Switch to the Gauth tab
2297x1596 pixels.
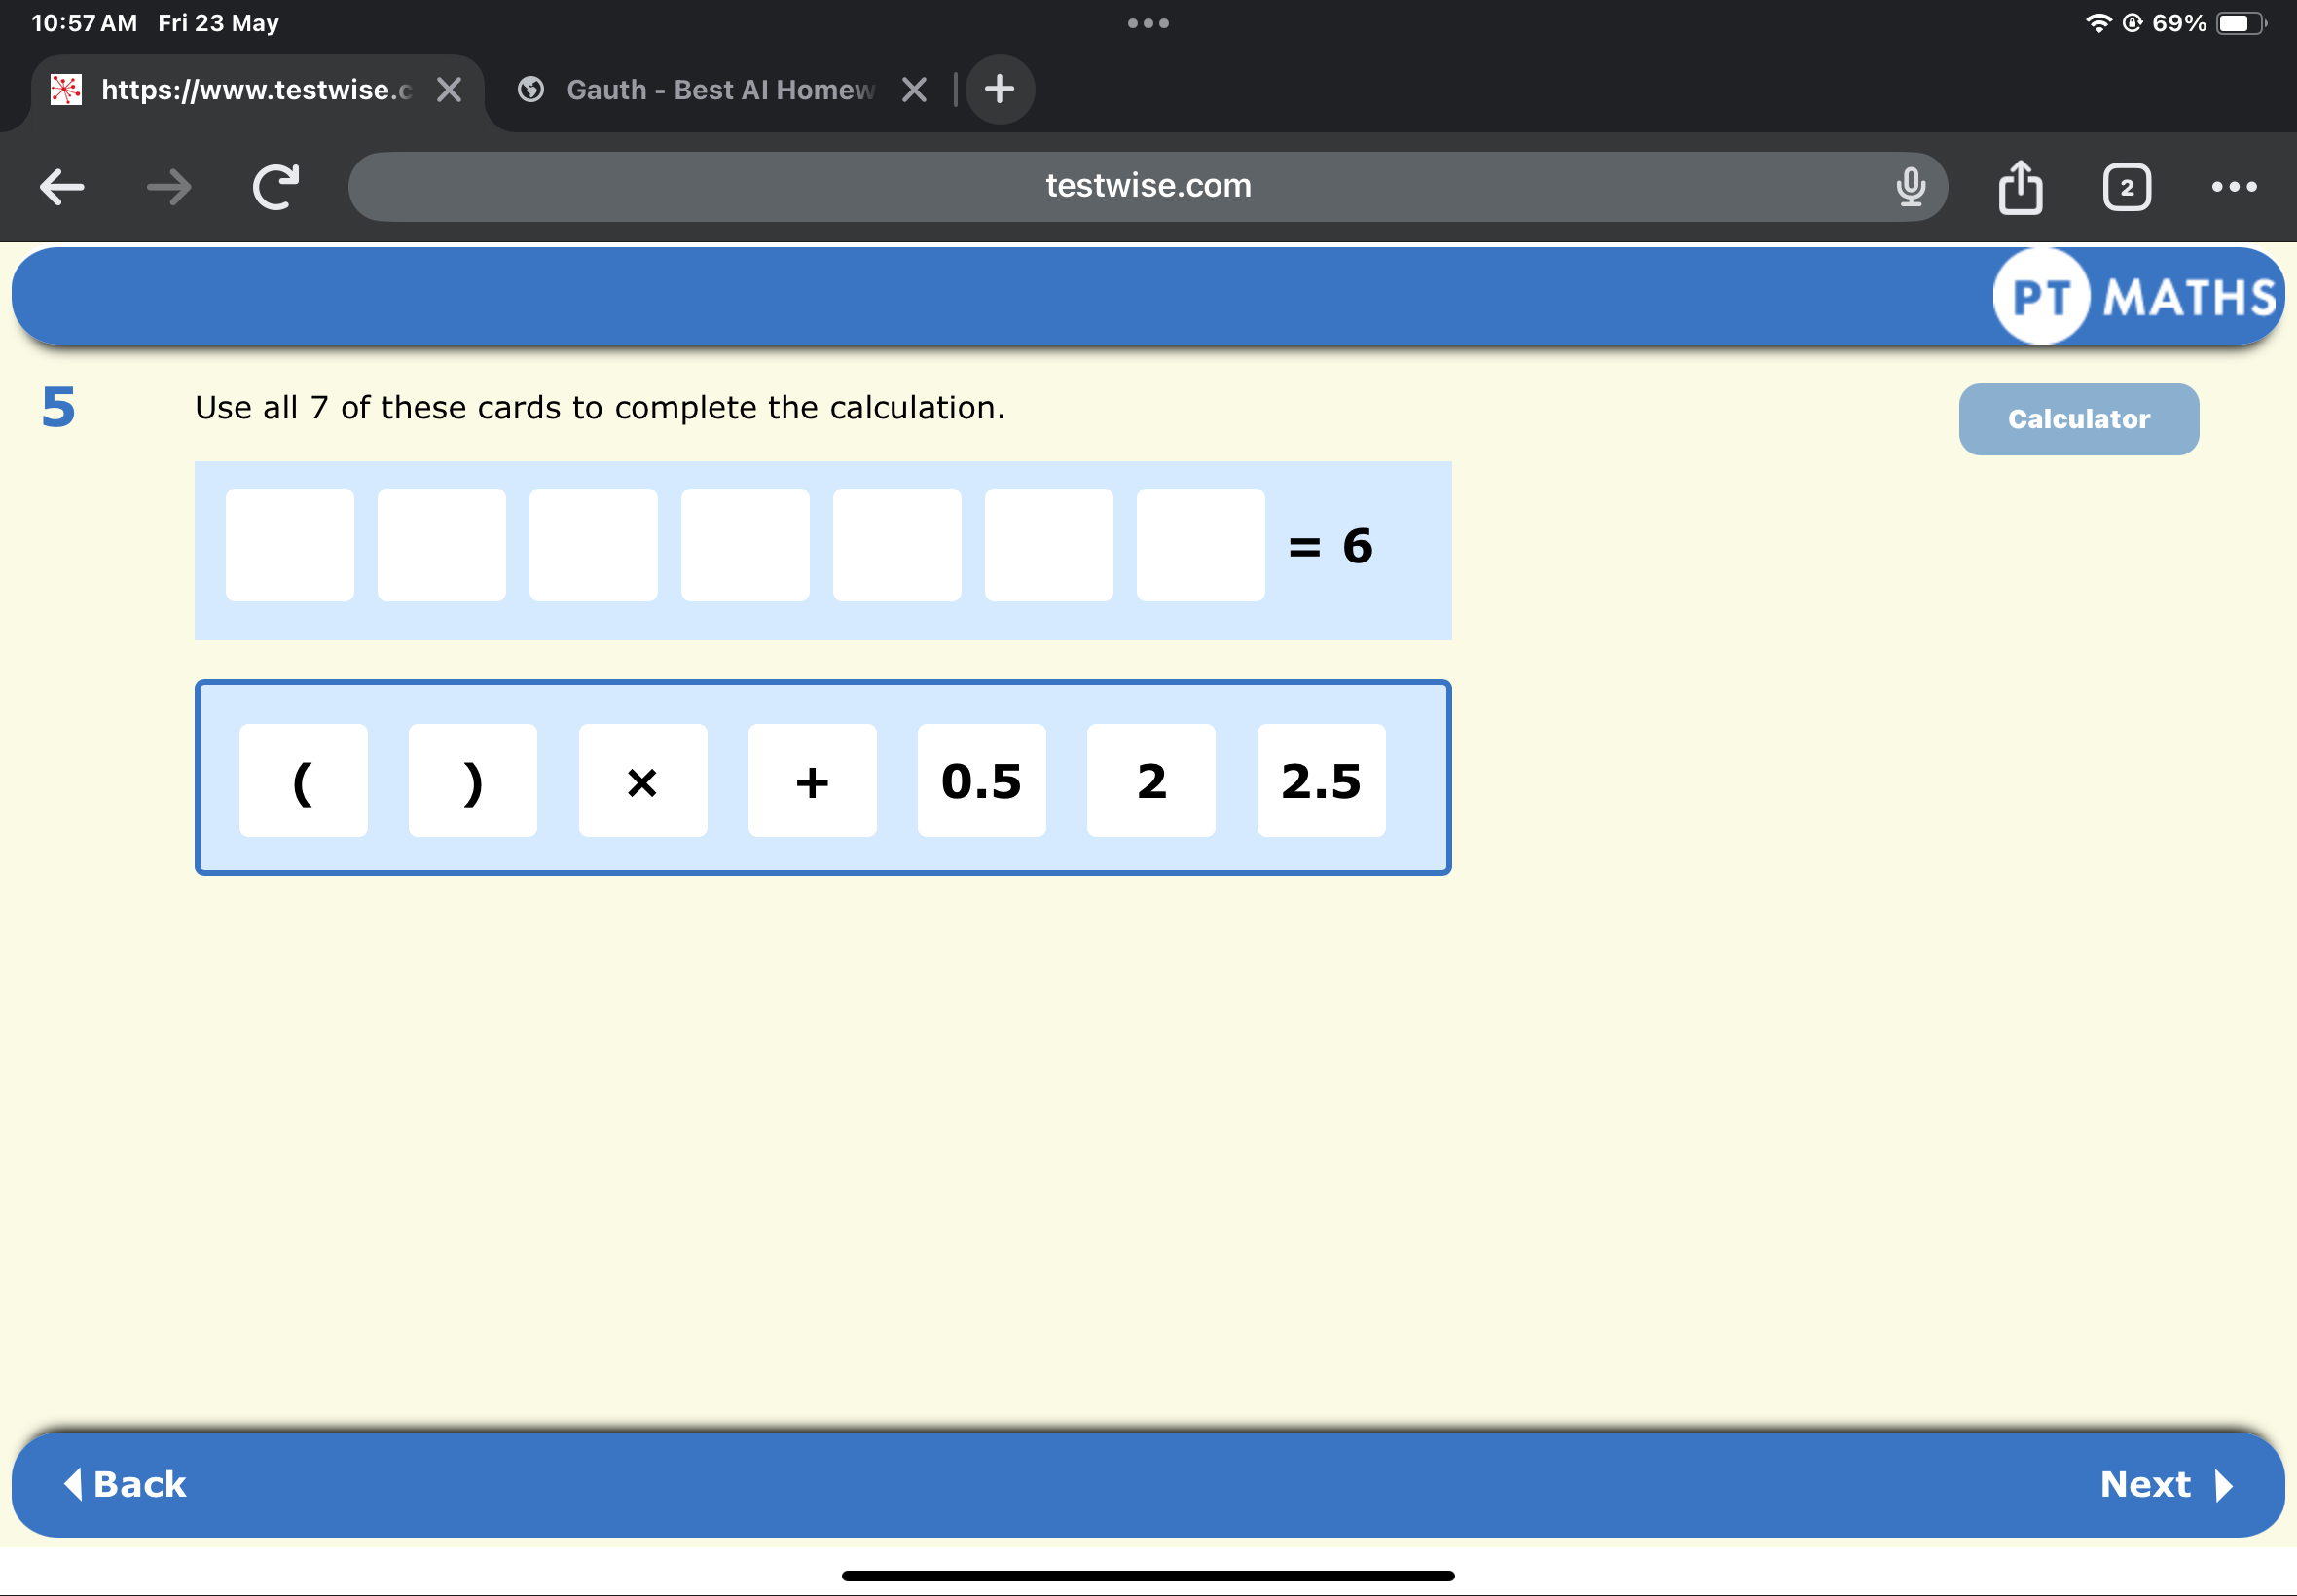click(720, 90)
